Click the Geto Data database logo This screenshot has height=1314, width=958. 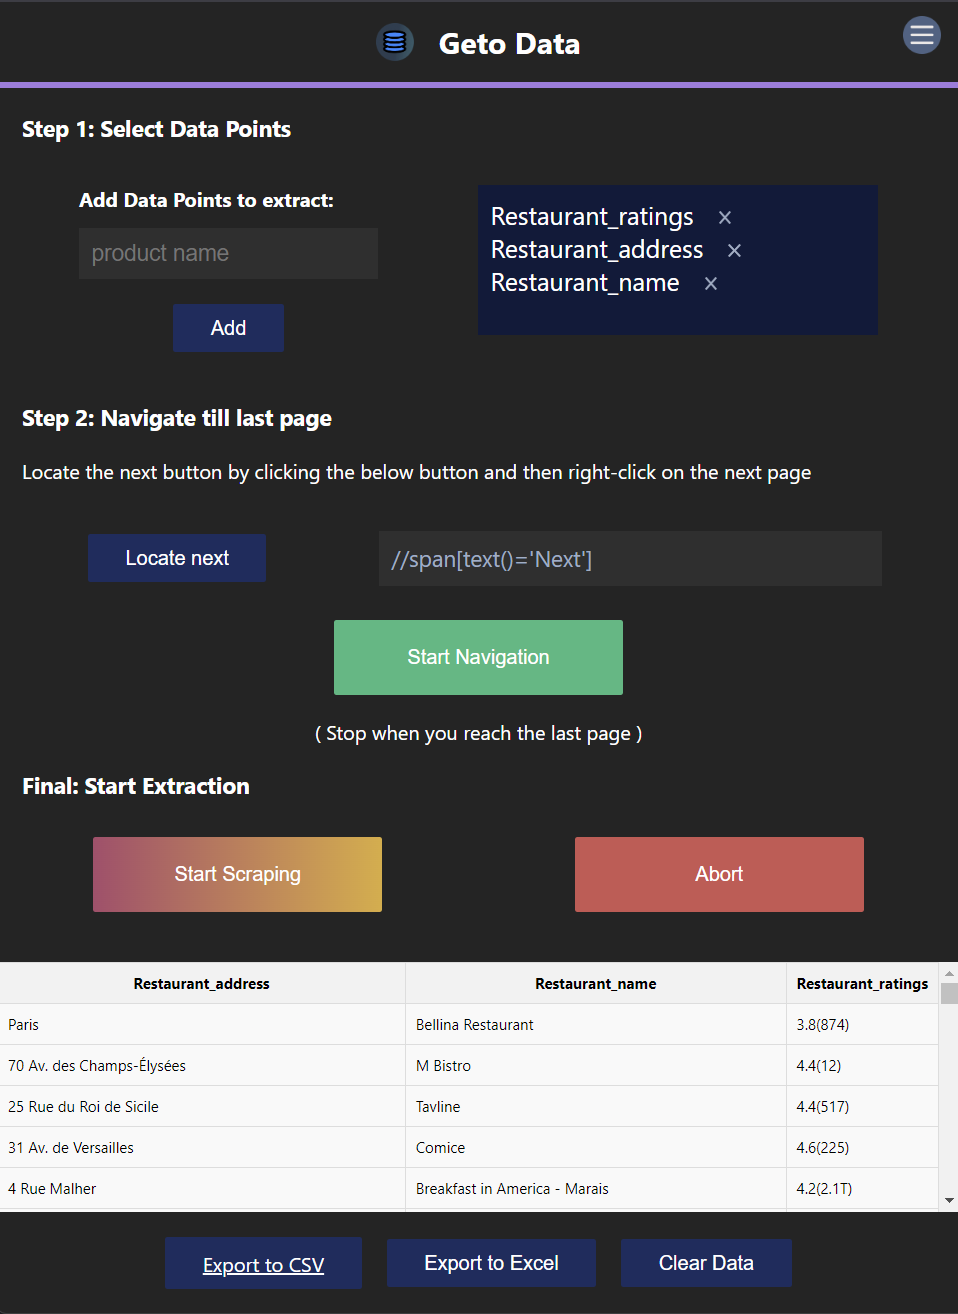tap(395, 43)
